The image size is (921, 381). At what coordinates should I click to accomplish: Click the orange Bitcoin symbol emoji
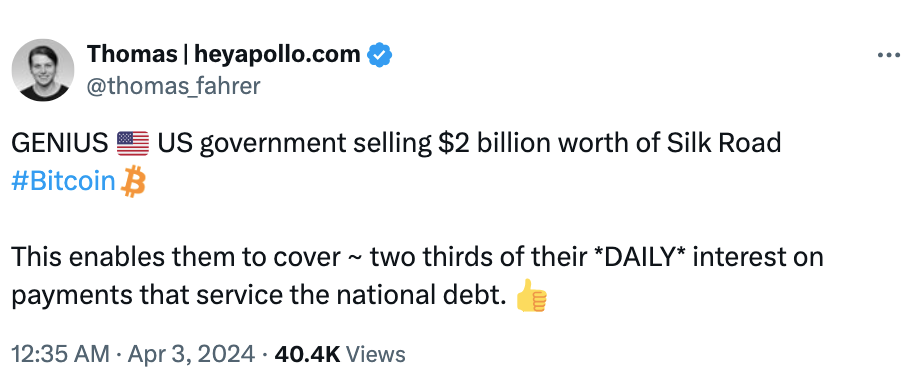click(133, 181)
